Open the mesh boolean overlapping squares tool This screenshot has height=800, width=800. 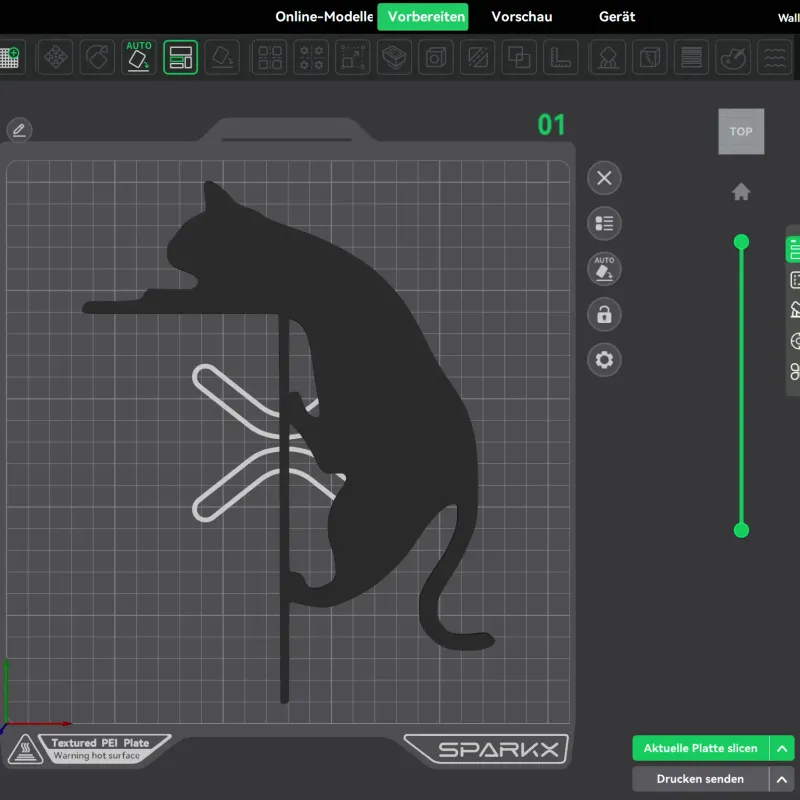tap(519, 57)
